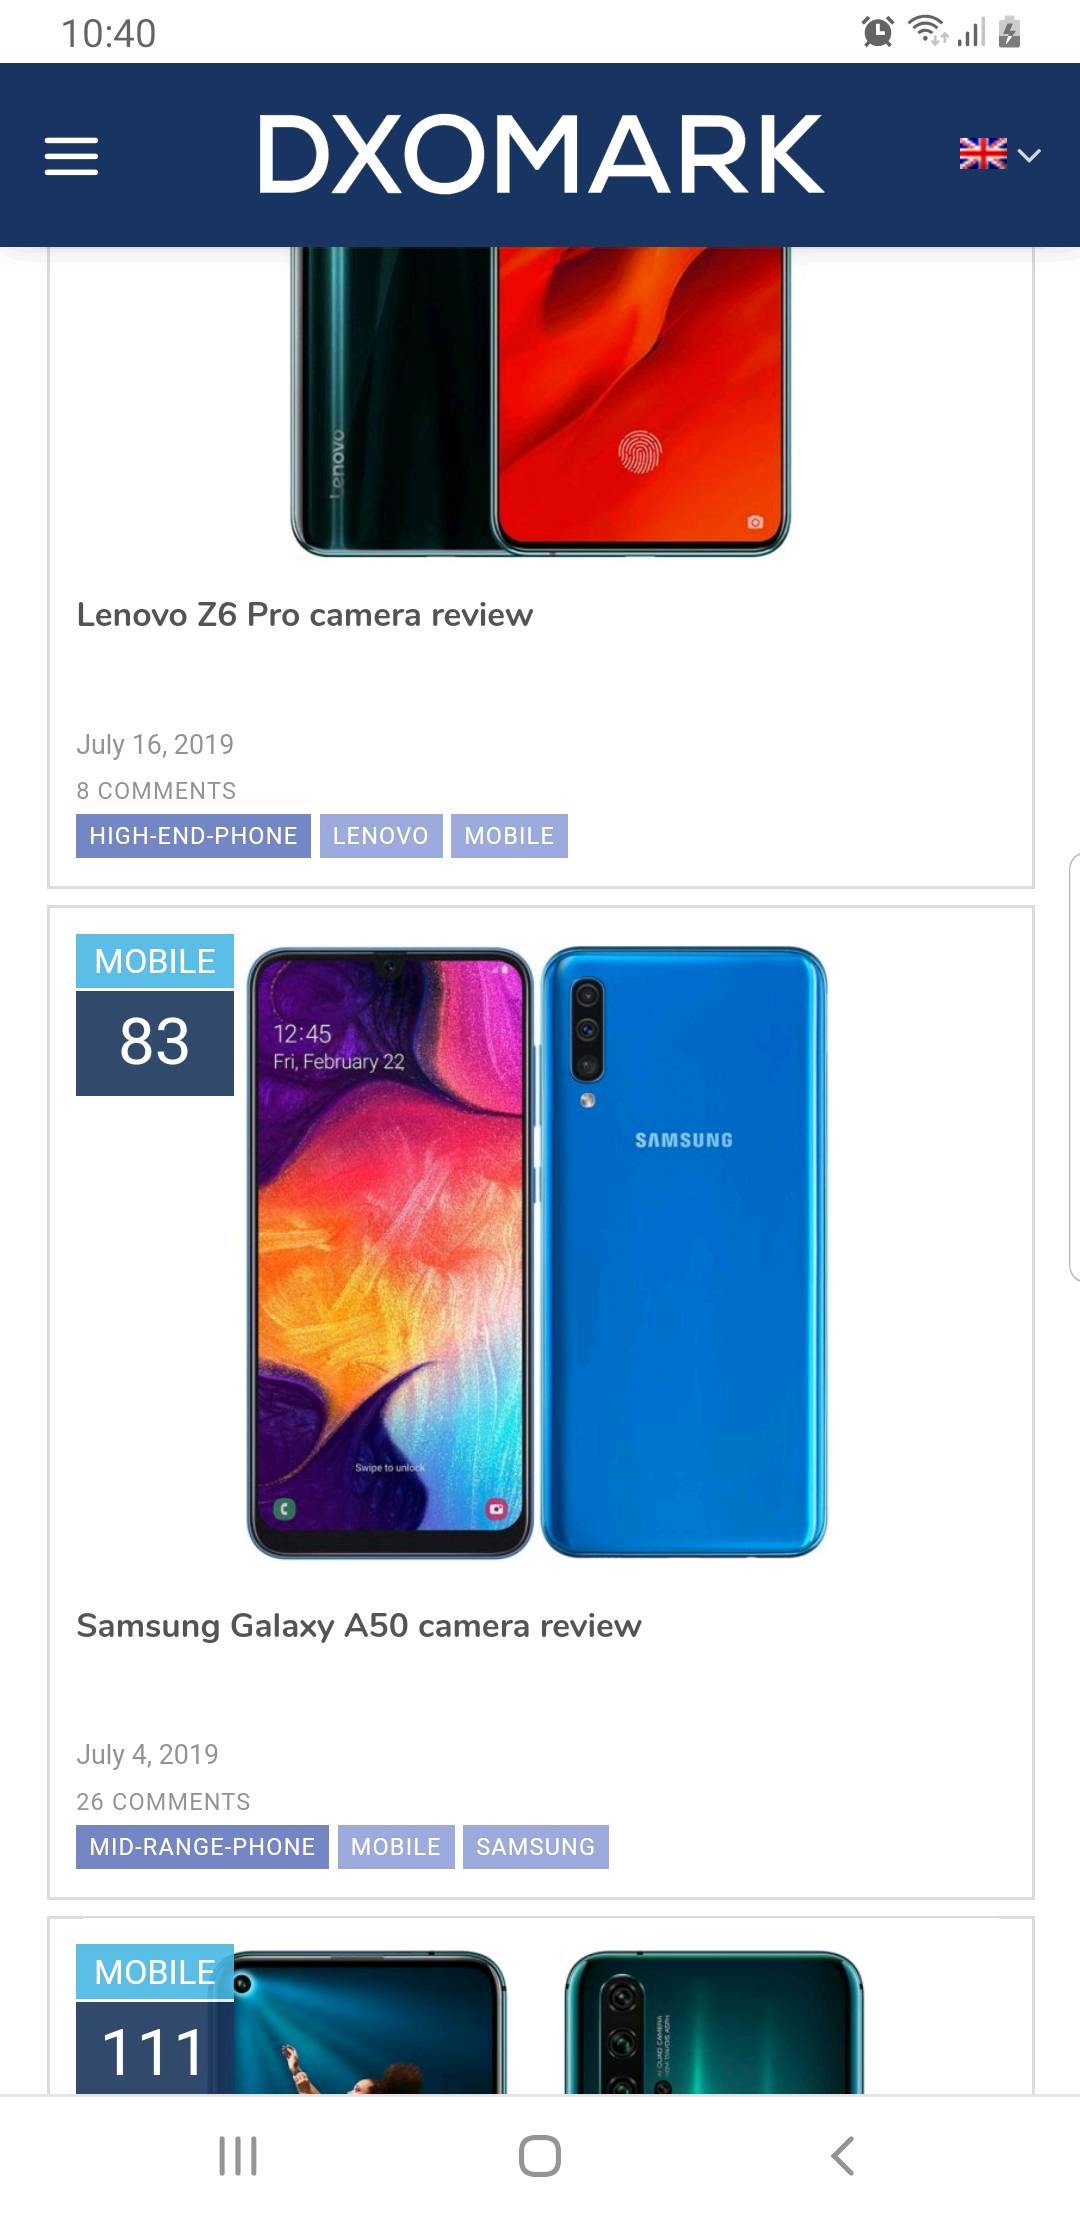Select the HIGH-END-PHONE tag
Viewport: 1080px width, 2220px height.
pos(193,836)
